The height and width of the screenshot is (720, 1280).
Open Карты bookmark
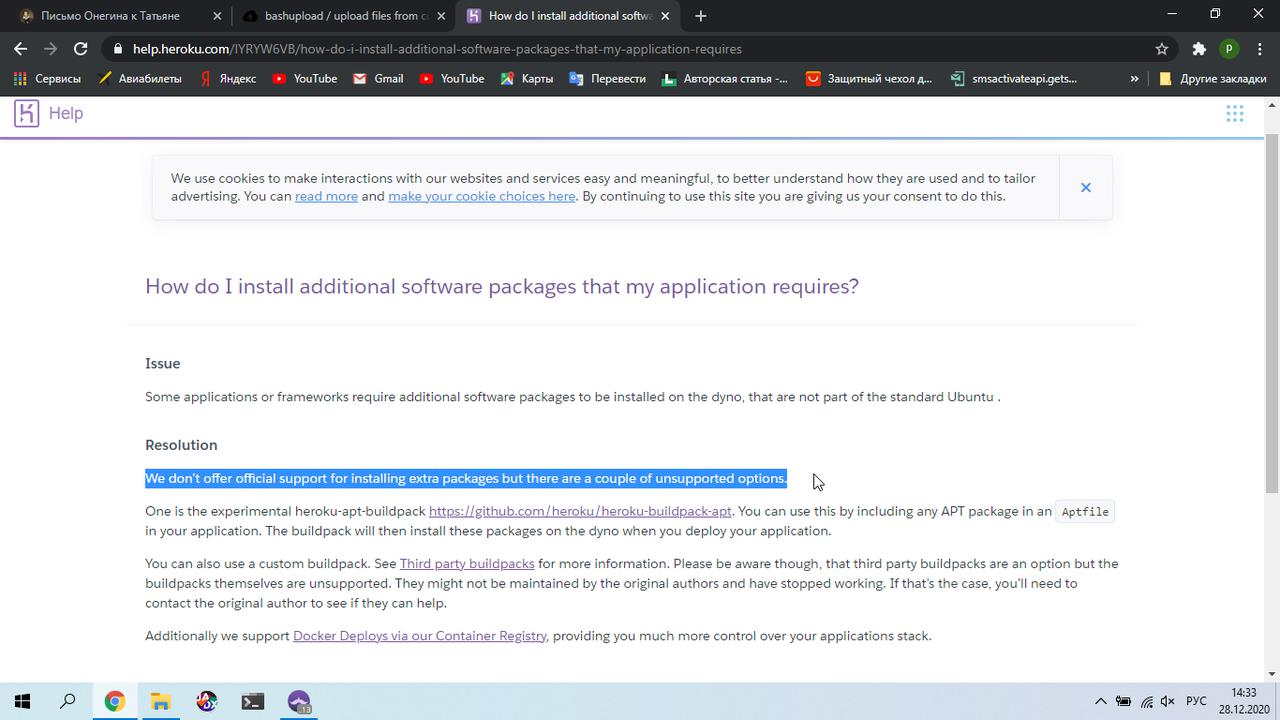click(527, 78)
